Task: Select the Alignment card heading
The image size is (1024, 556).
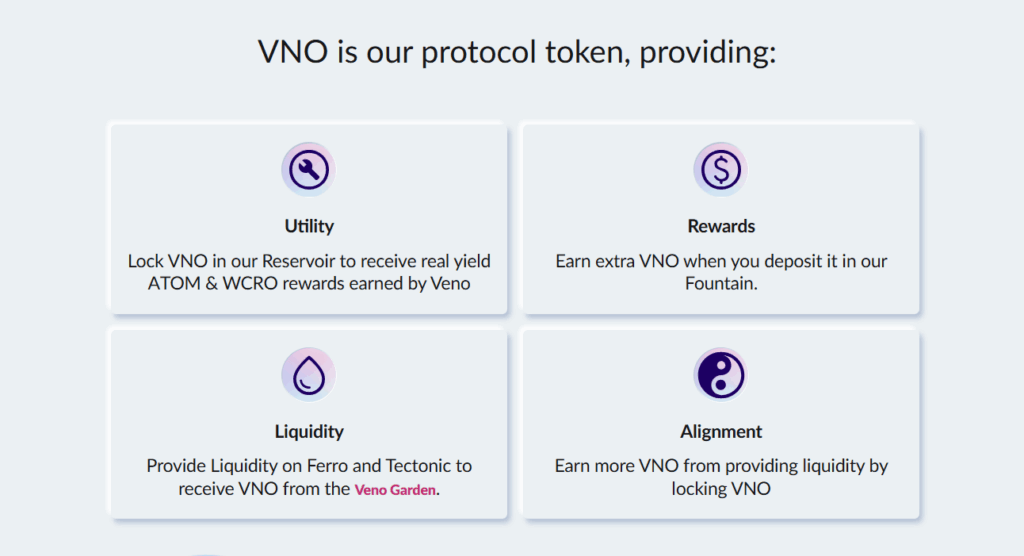Action: 721,432
